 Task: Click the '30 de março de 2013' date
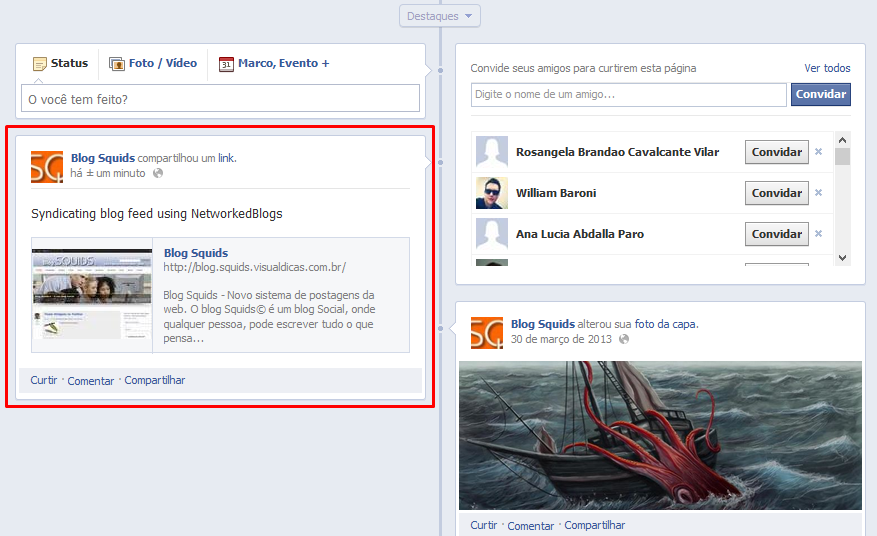pos(561,339)
